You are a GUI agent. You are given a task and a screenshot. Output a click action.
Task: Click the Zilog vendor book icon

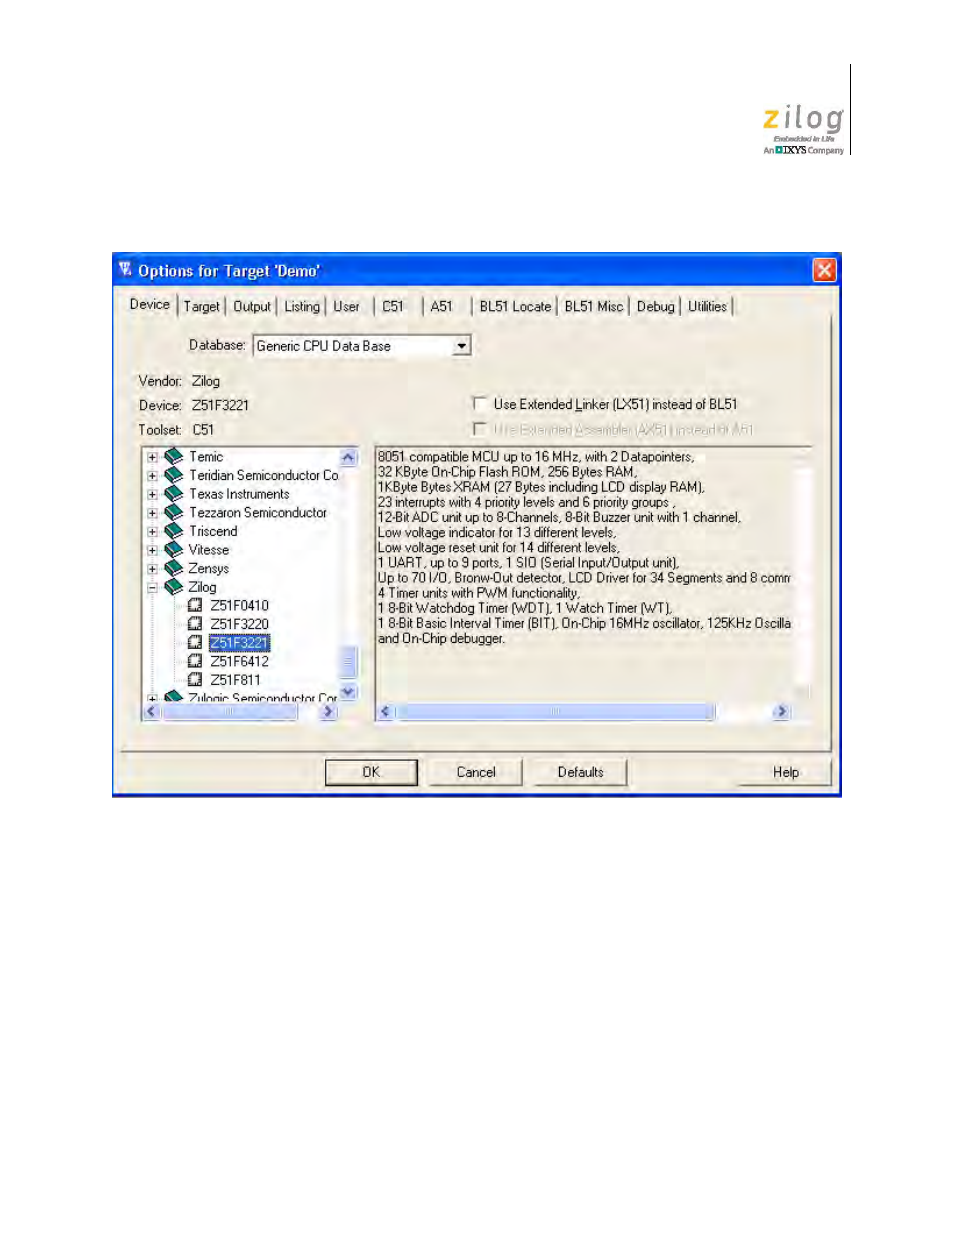tap(173, 586)
